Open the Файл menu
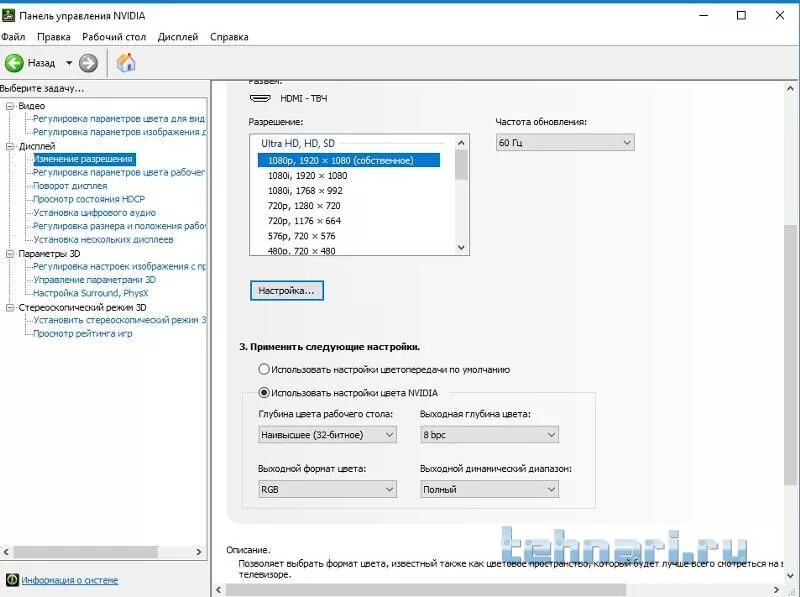 [x=13, y=37]
